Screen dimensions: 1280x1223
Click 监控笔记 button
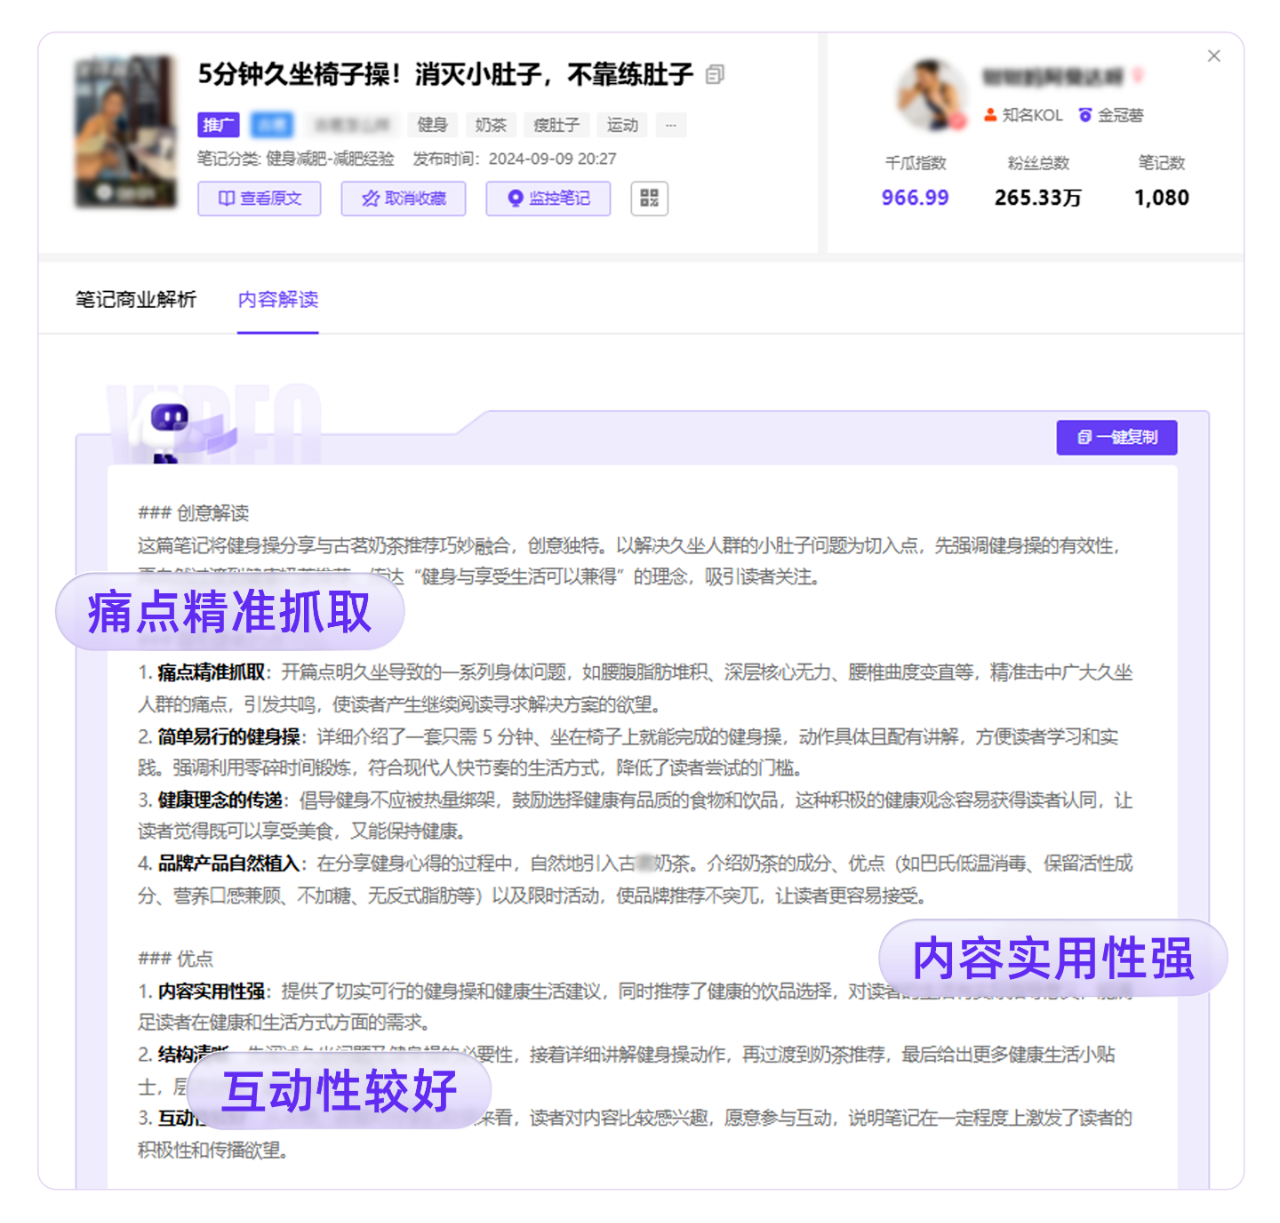pos(548,198)
